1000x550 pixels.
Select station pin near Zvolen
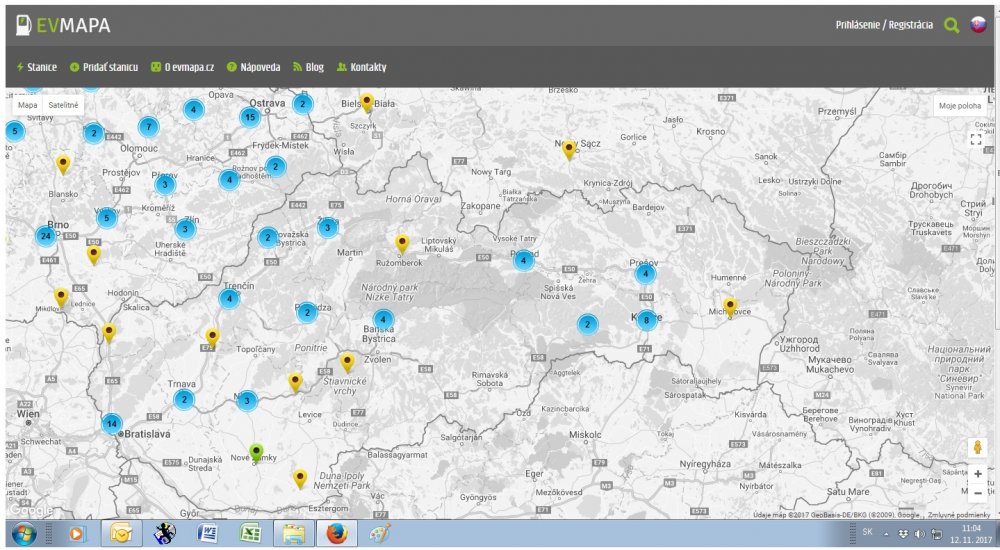tap(347, 362)
